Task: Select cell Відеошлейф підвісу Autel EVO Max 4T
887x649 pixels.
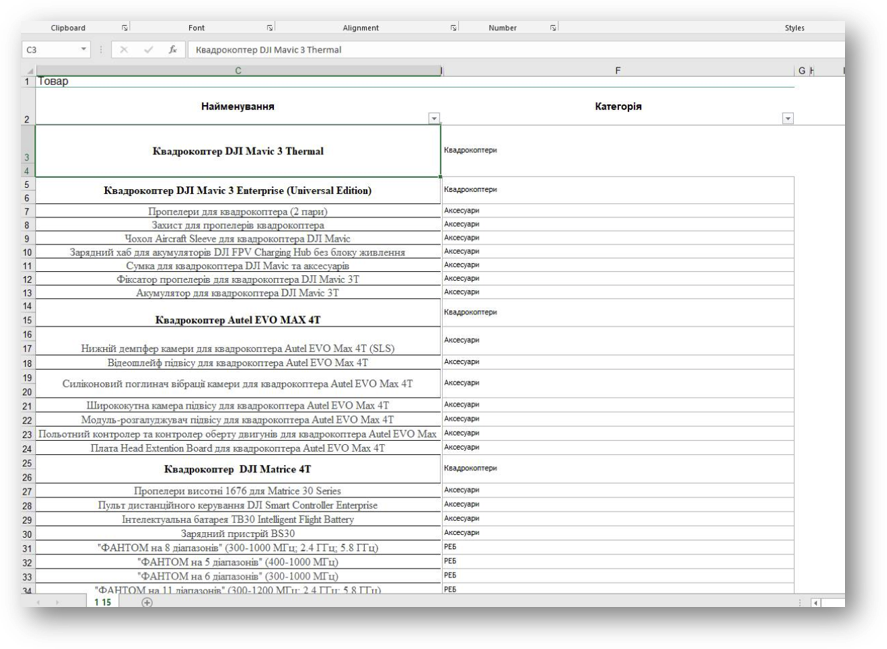Action: pos(238,363)
